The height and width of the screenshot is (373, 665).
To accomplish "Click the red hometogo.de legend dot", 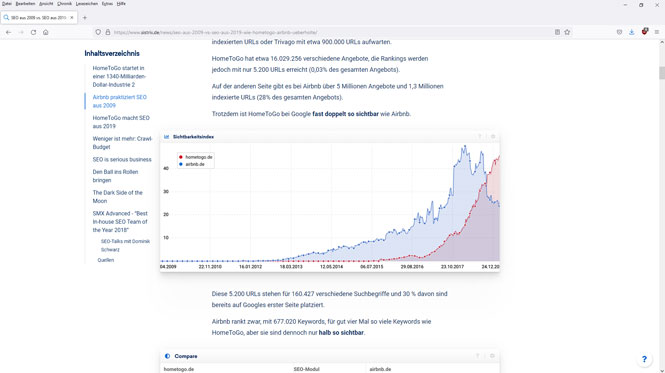I will pyautogui.click(x=181, y=157).
